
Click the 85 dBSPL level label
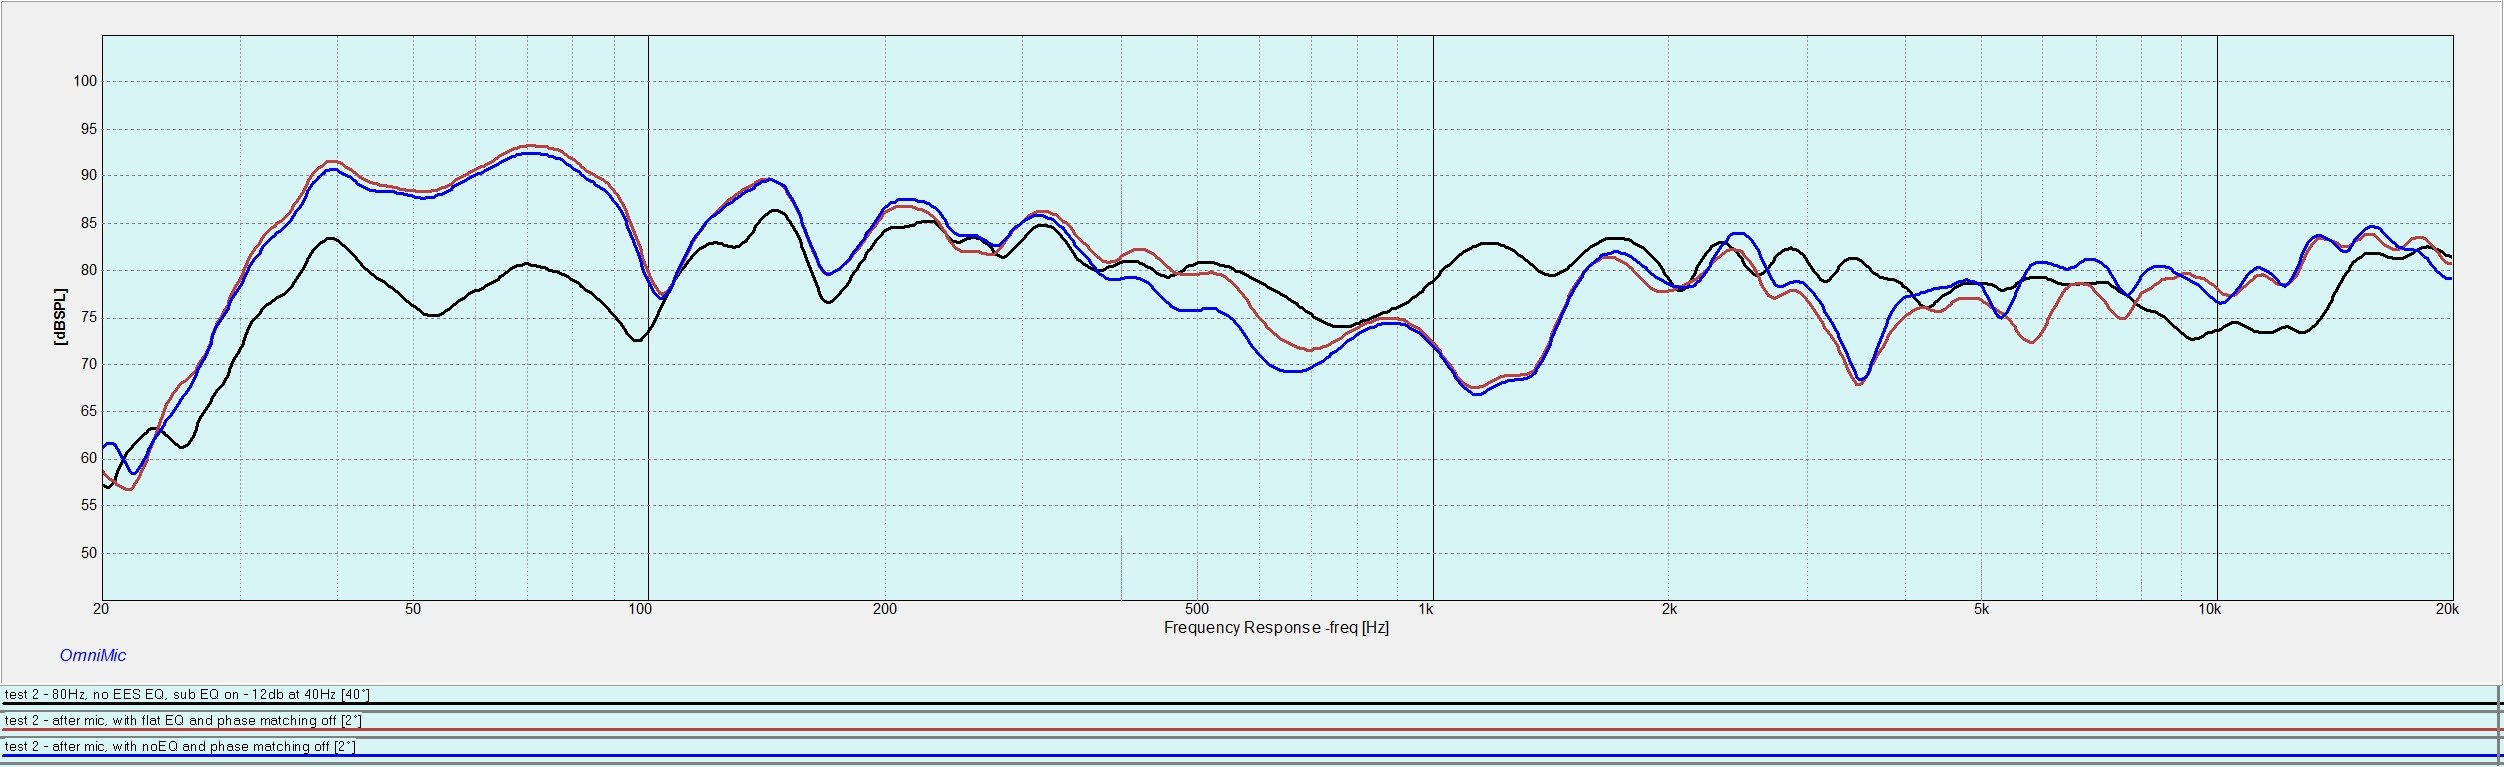89,223
